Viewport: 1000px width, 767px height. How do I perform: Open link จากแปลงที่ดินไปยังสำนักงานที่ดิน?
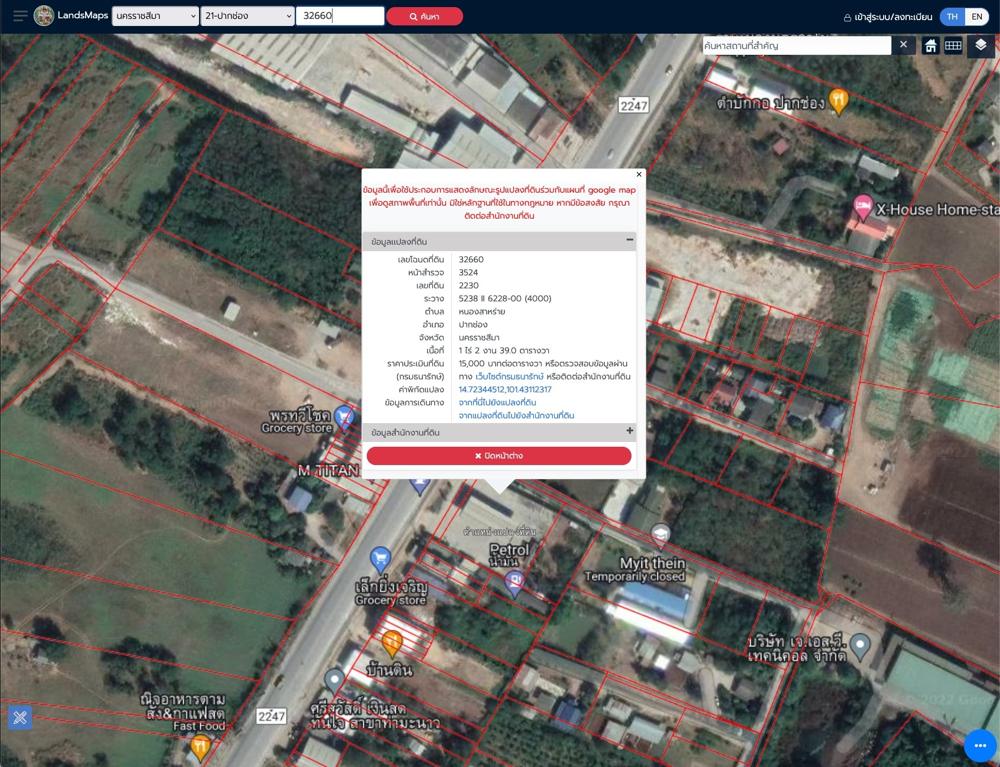pos(517,416)
